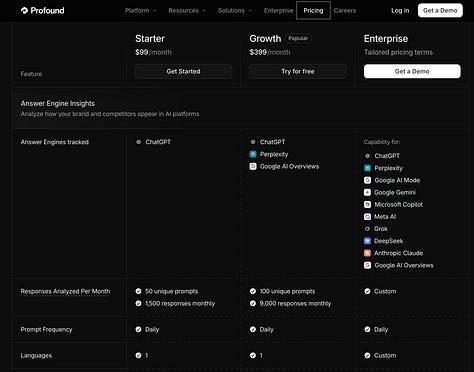
Task: Click the DeepSeek icon
Action: tap(367, 241)
